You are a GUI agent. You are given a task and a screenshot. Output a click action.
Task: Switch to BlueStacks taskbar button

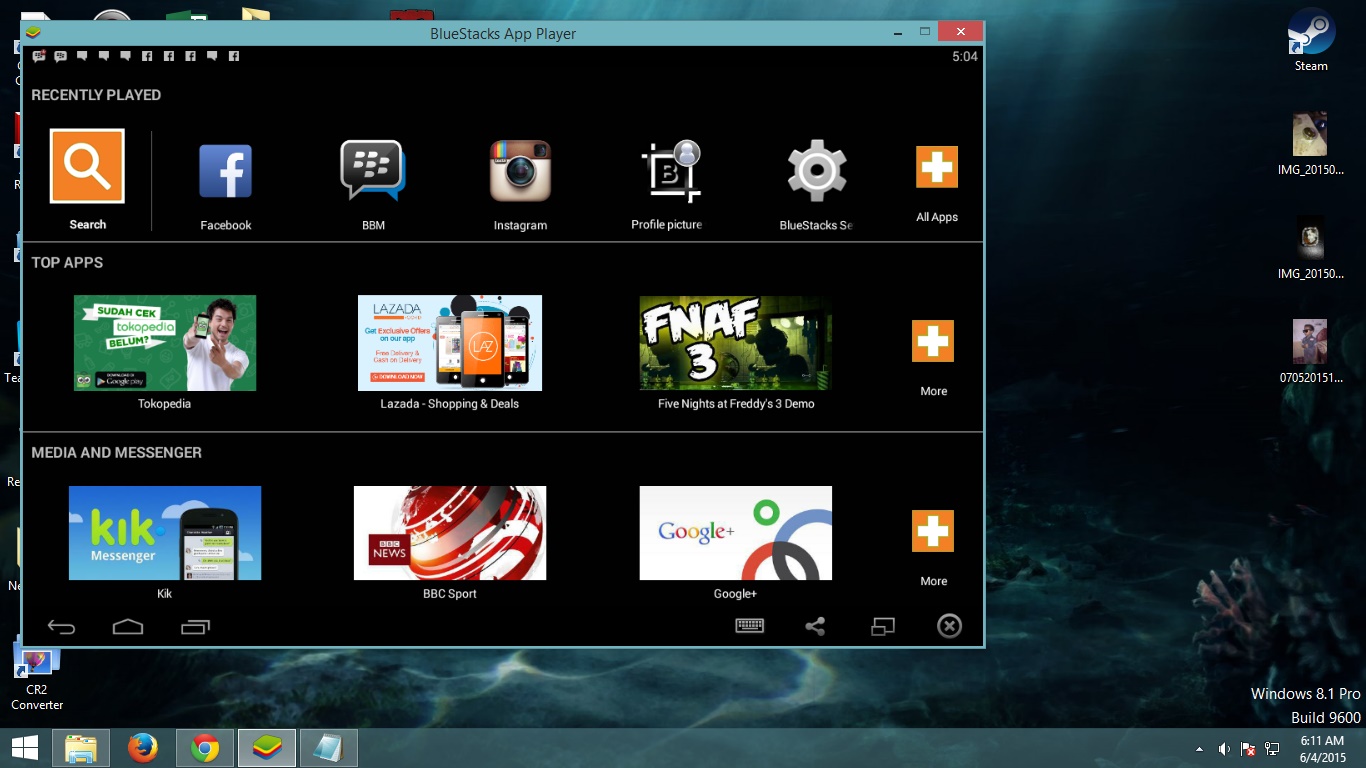tap(267, 748)
